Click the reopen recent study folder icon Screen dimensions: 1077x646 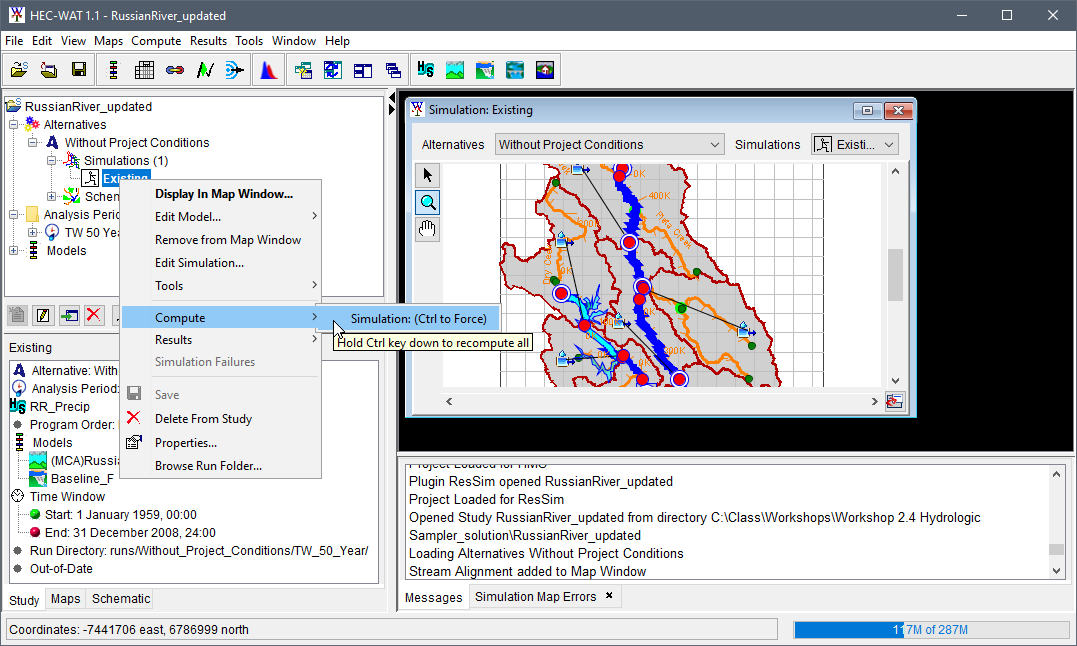click(49, 70)
